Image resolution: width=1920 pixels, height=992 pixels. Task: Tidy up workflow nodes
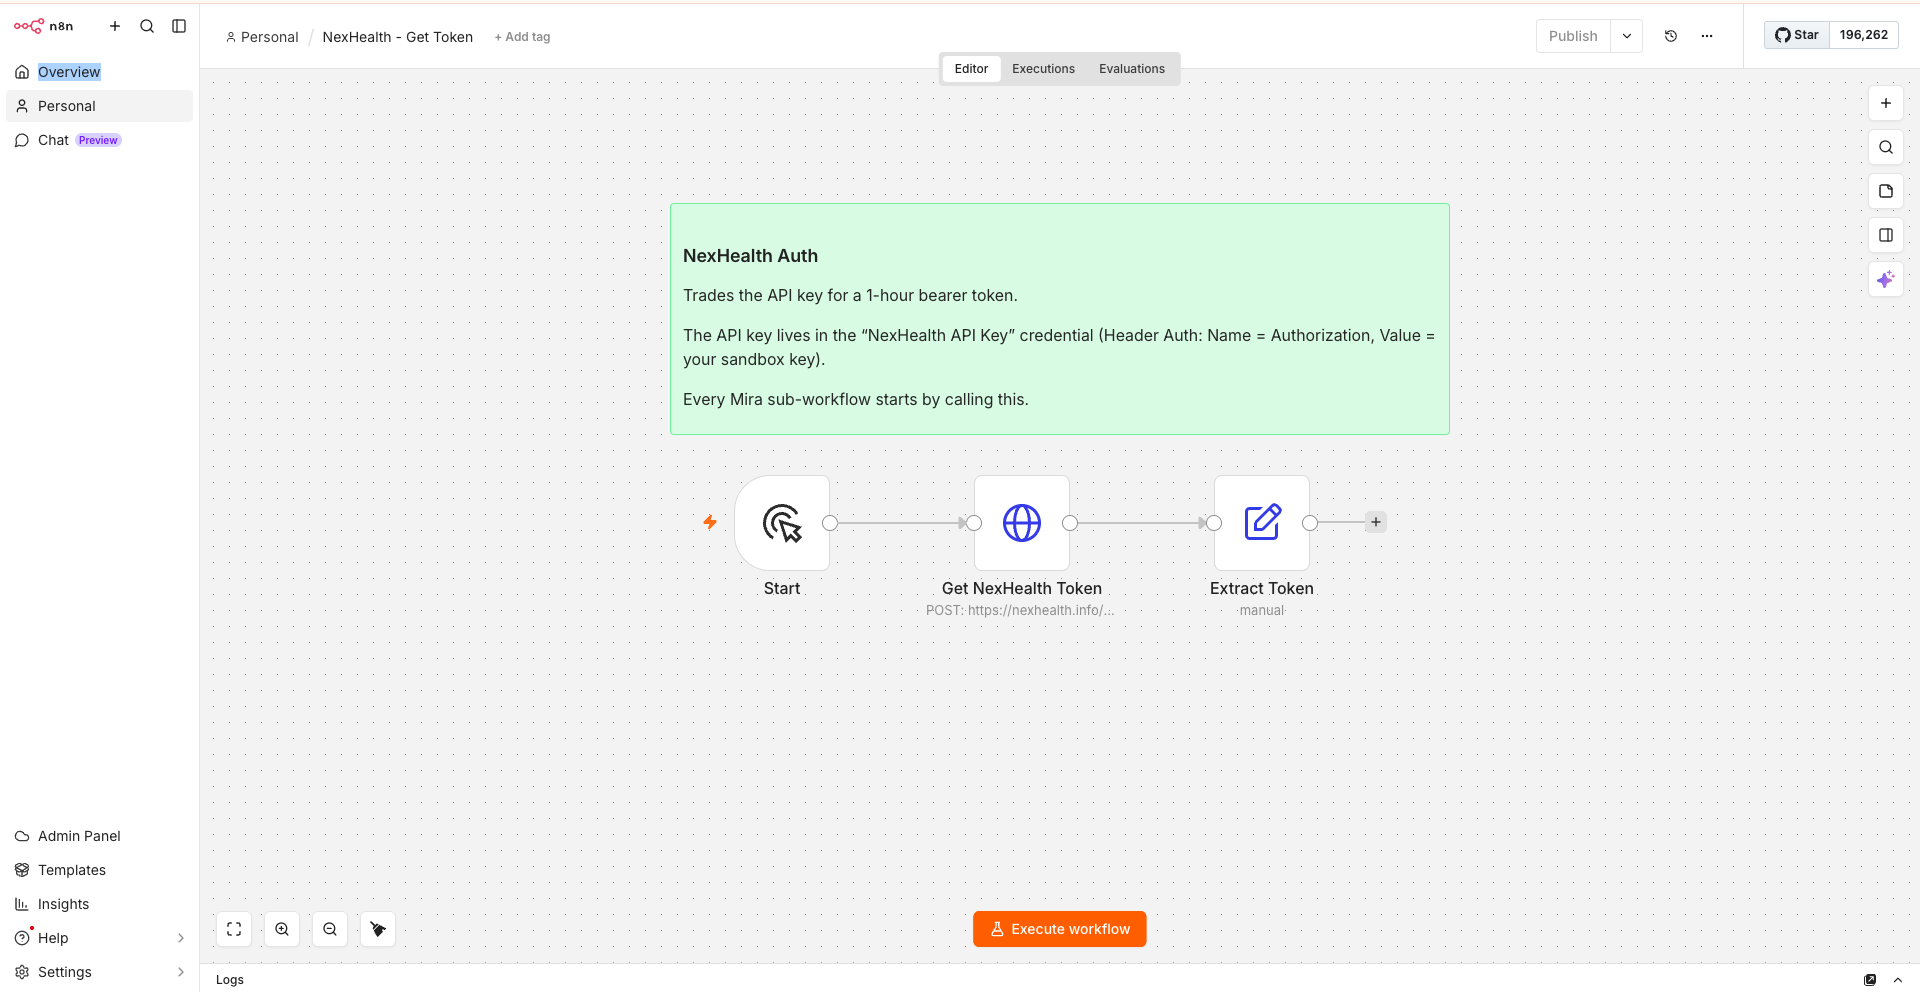click(378, 929)
